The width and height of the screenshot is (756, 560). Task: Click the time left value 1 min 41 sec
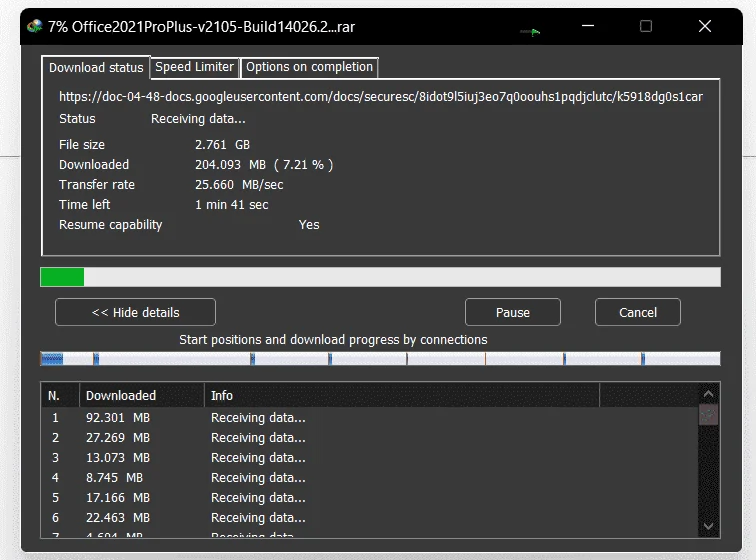click(231, 205)
